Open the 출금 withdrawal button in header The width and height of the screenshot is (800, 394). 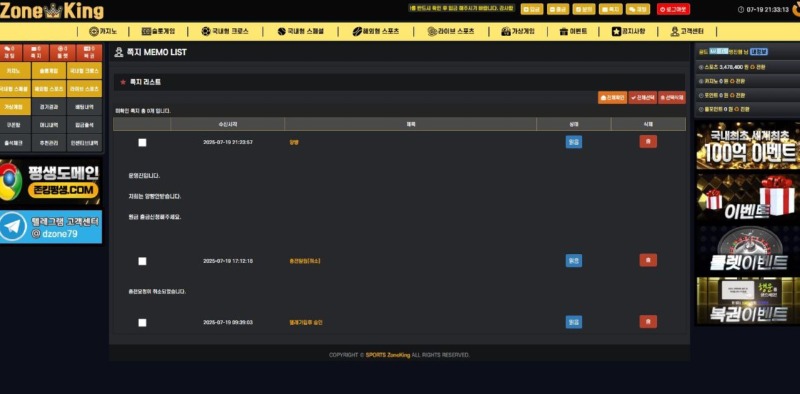(558, 9)
